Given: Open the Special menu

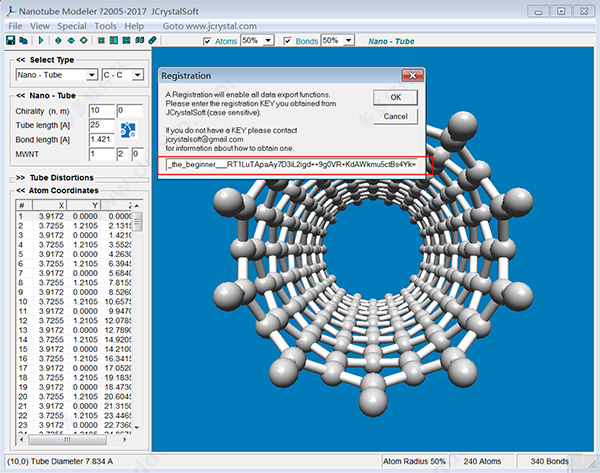Looking at the screenshot, I should (72, 26).
